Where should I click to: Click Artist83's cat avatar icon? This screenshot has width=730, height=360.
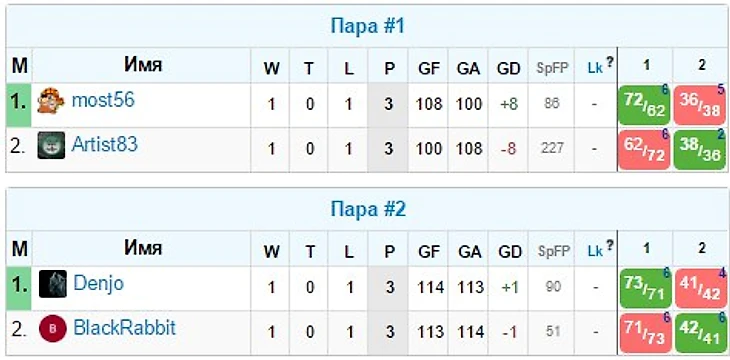(51, 145)
